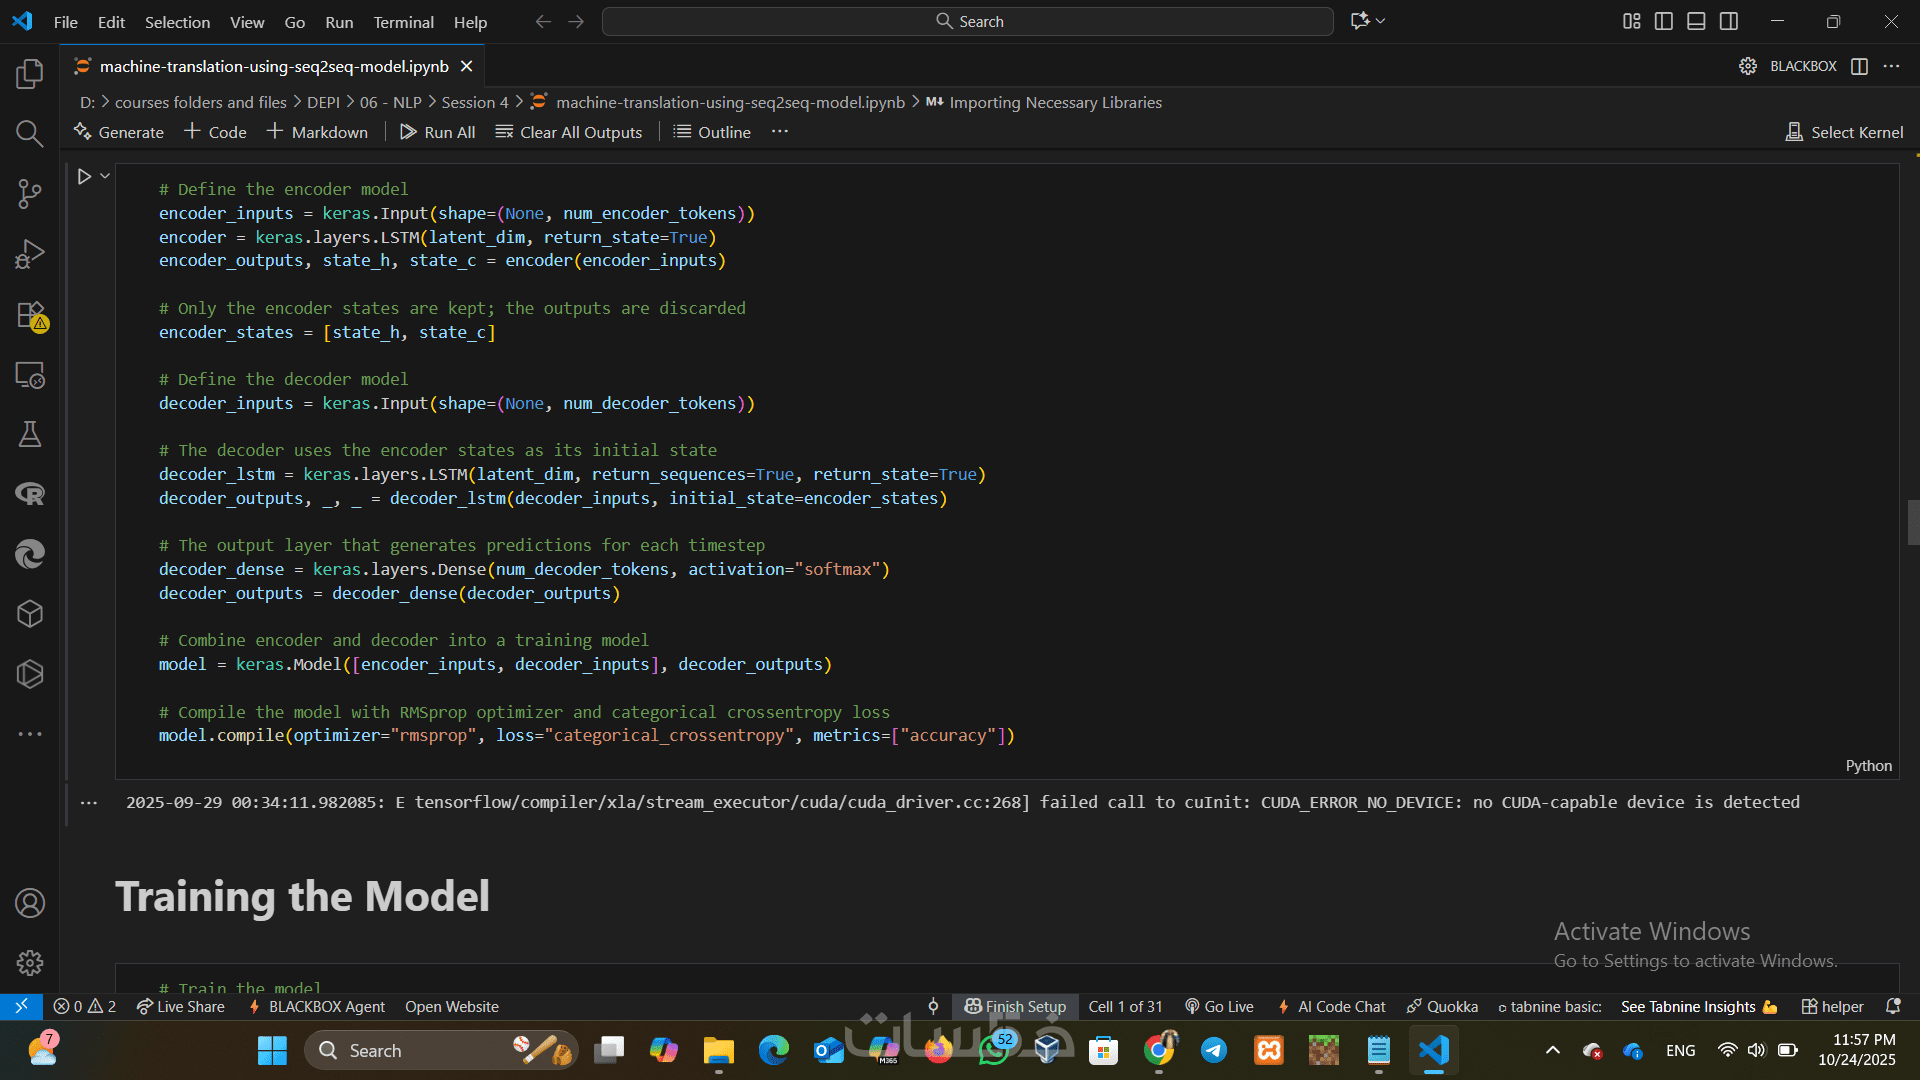Toggle the primary side bar layout button

(1664, 21)
